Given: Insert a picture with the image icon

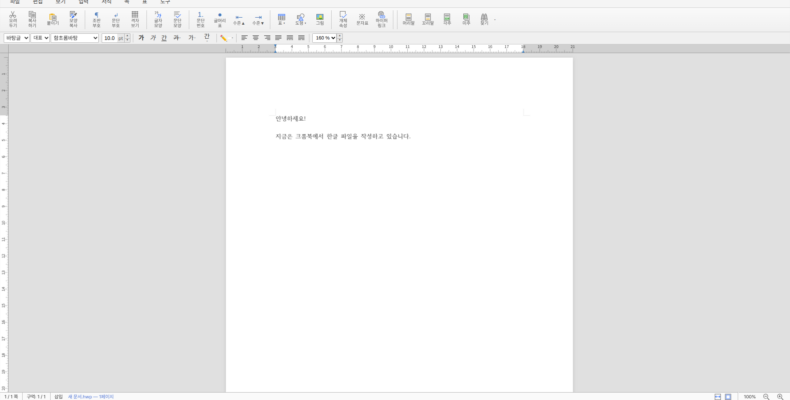Looking at the screenshot, I should pos(320,18).
